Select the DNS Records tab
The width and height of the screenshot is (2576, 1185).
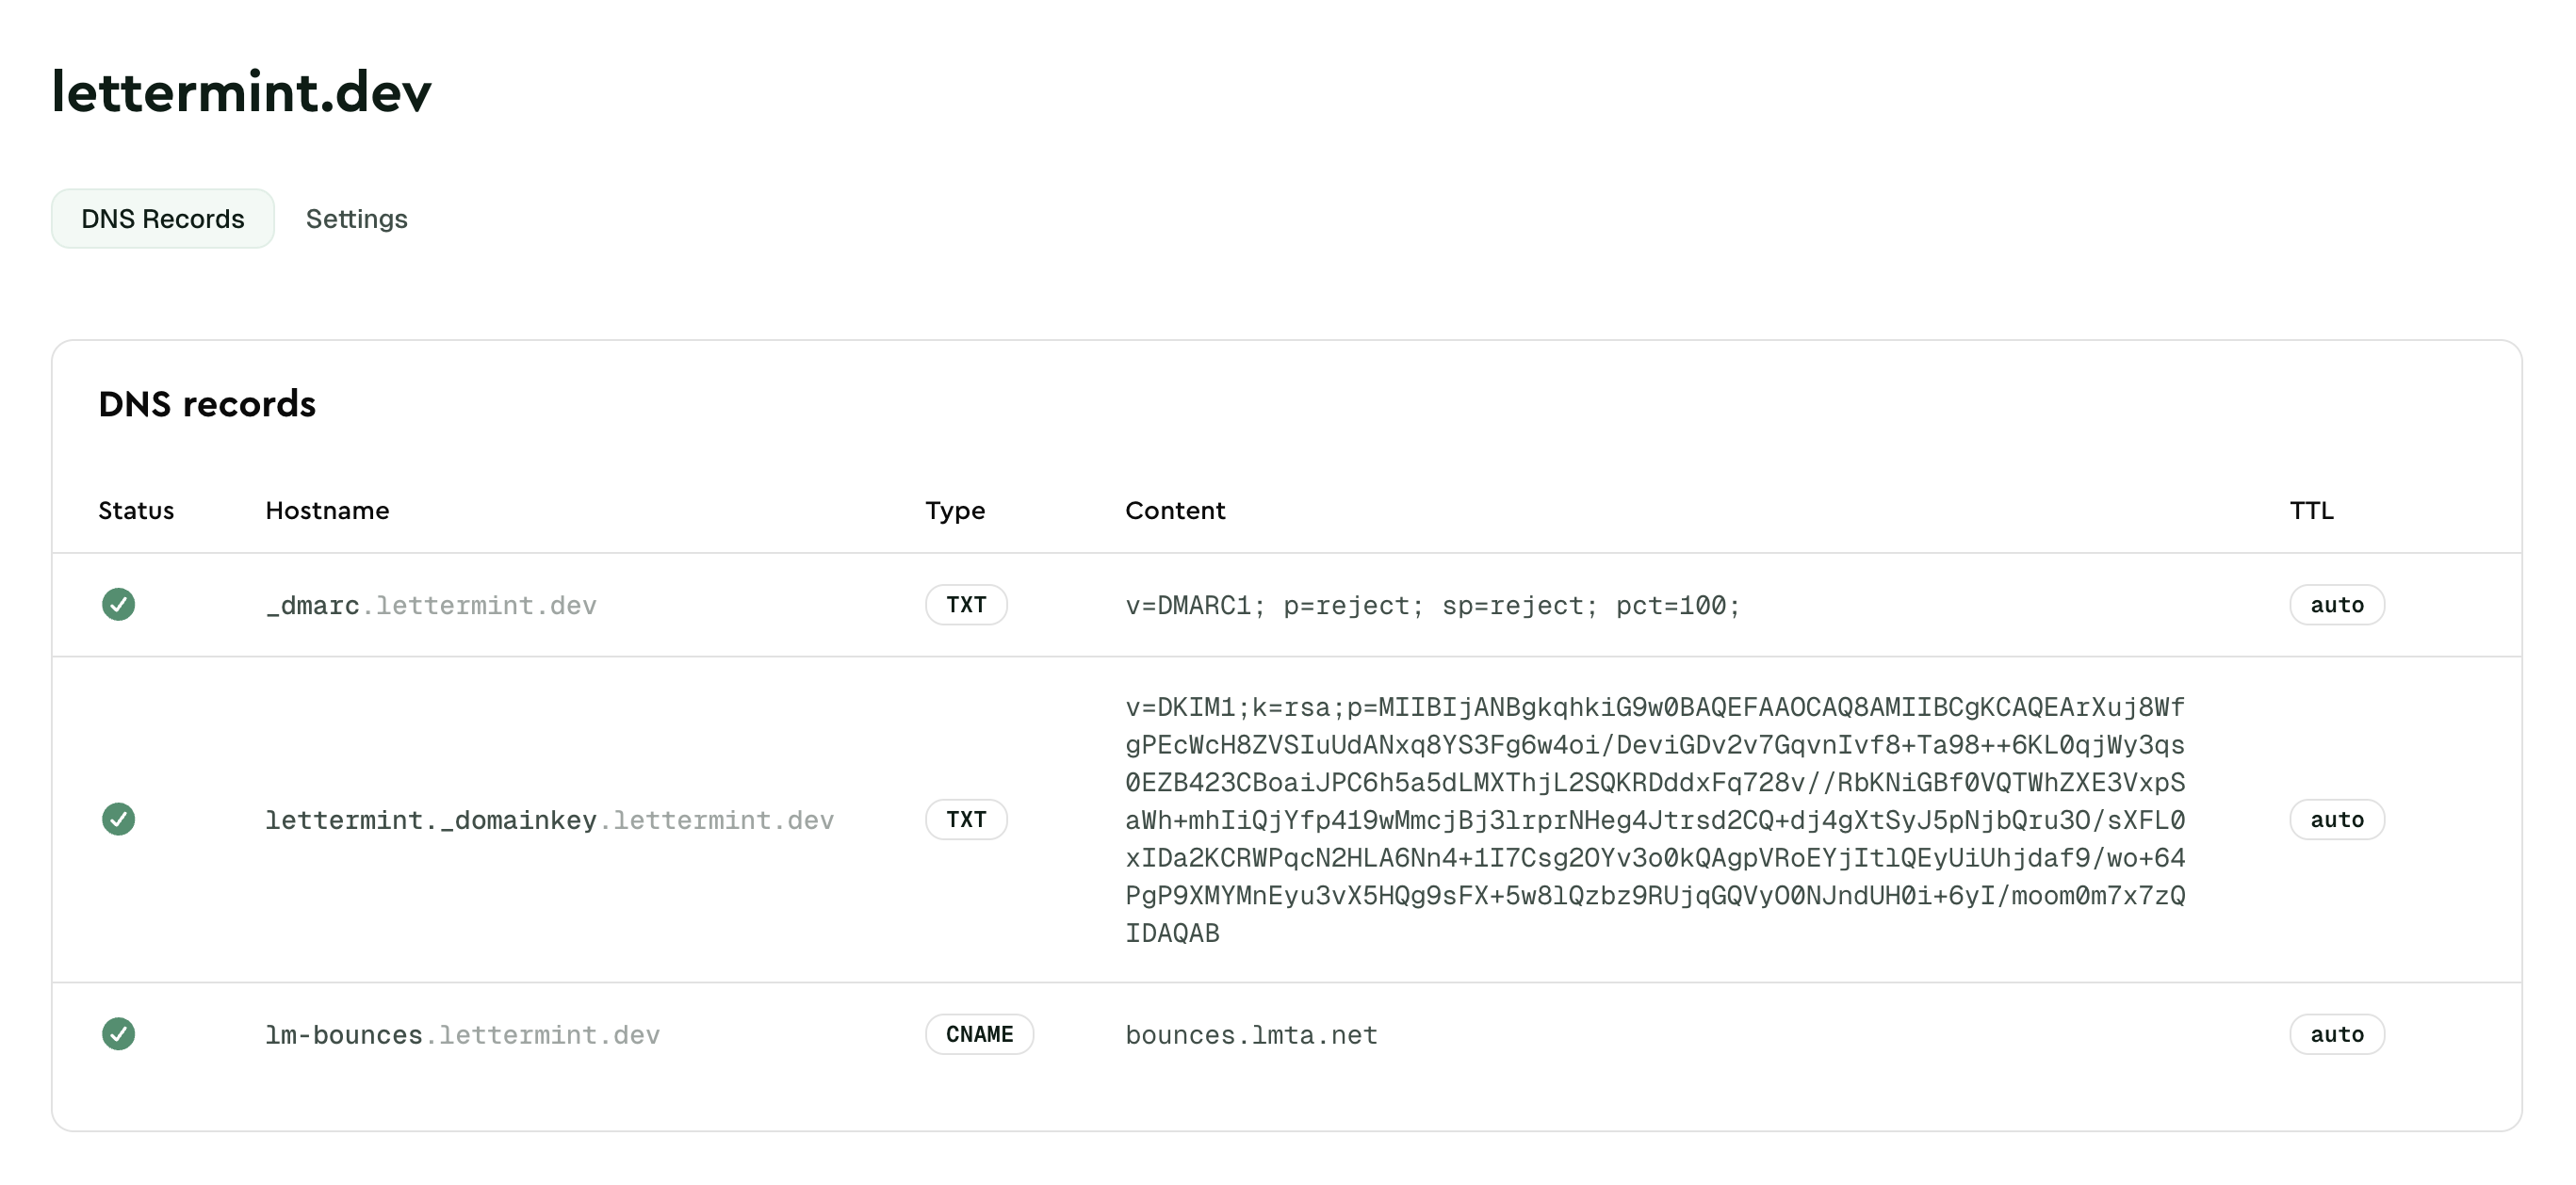click(x=162, y=218)
